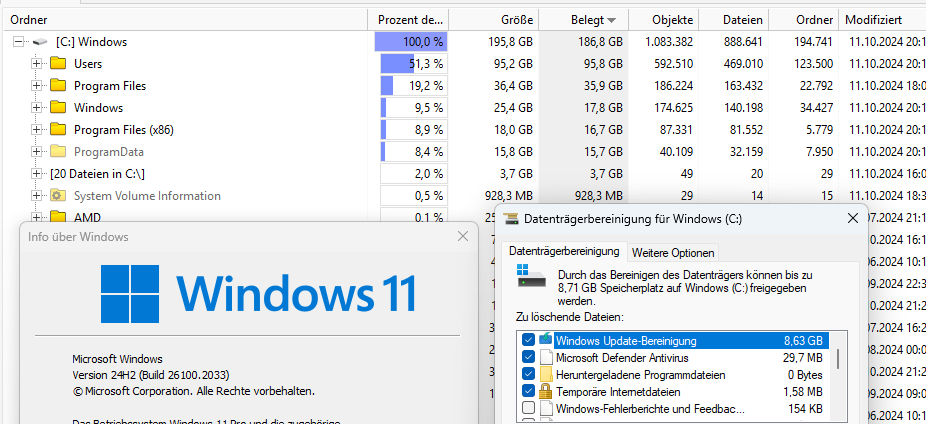
Task: Click the C: drive icon in tree
Action: click(40, 42)
